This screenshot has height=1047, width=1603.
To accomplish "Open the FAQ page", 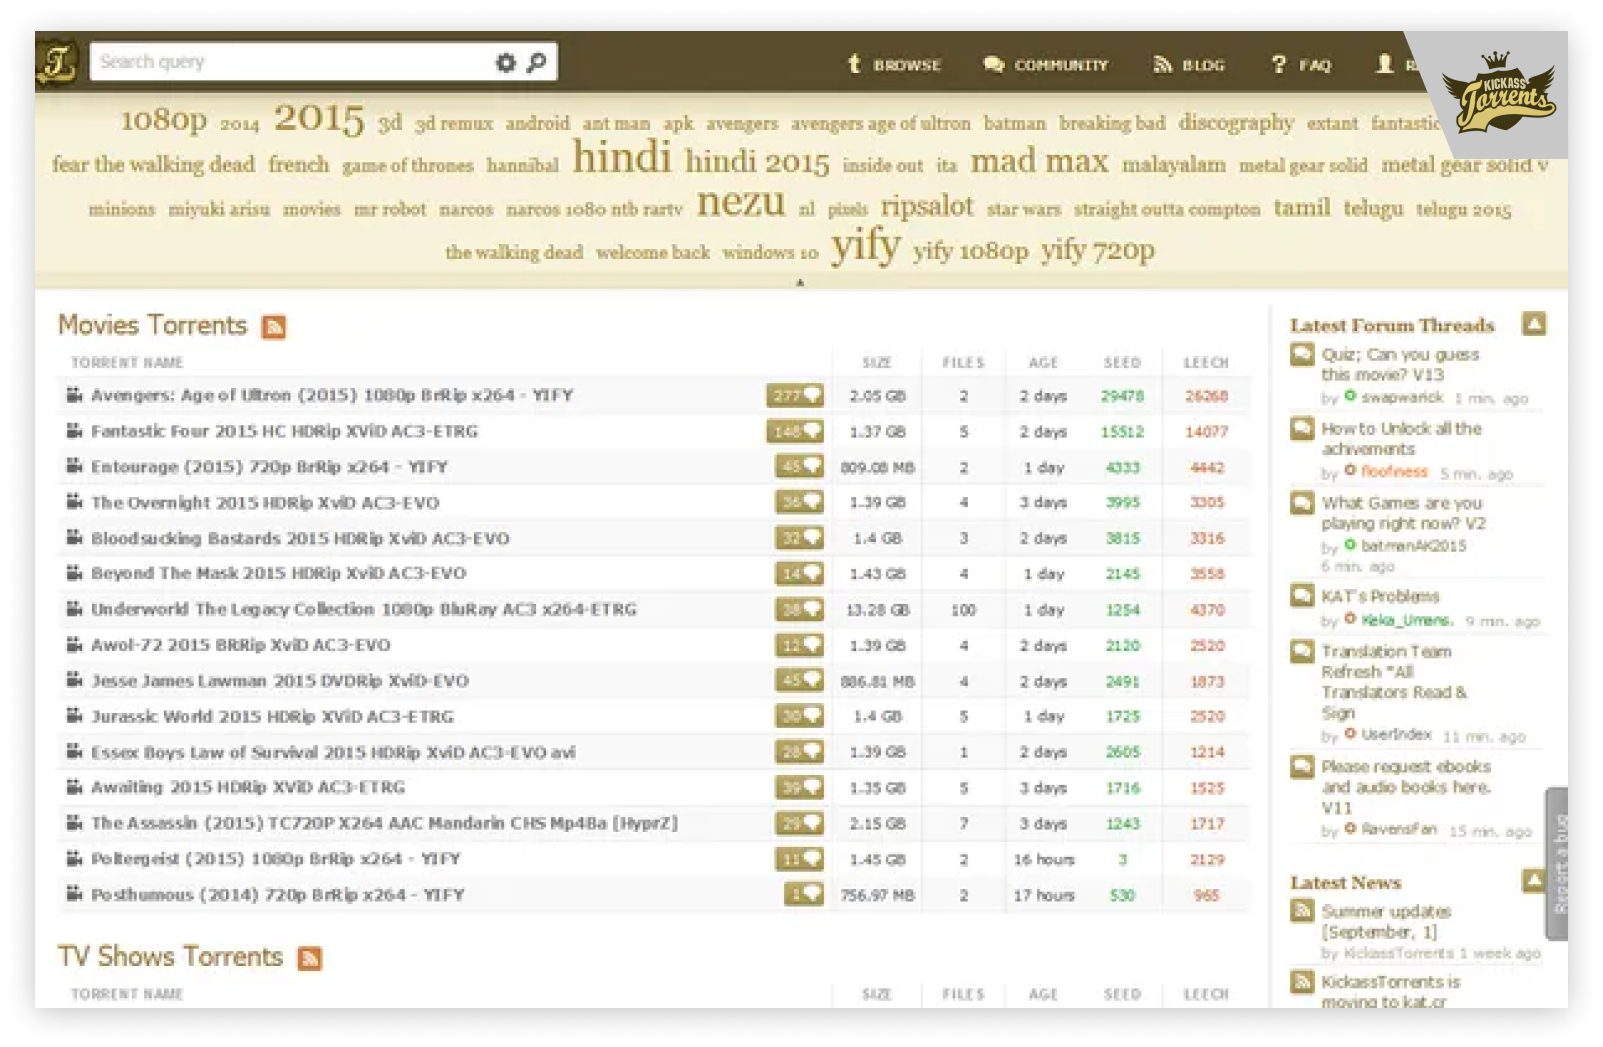I will [1301, 65].
